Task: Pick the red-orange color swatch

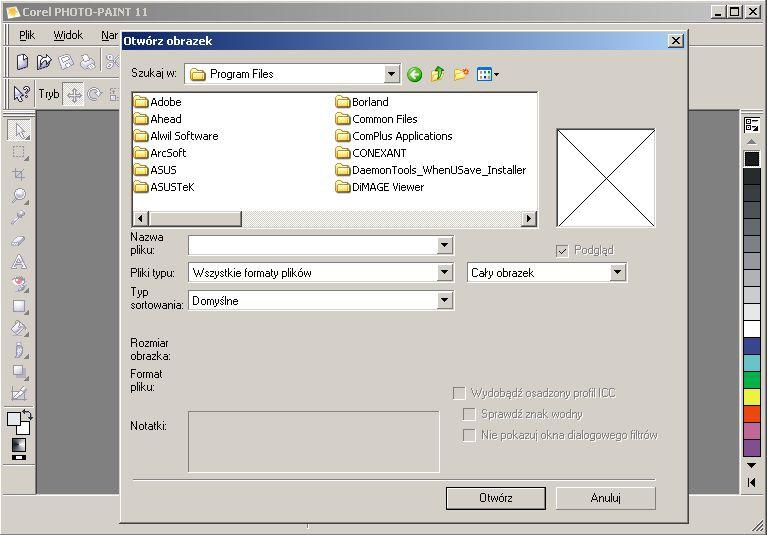Action: pos(752,414)
